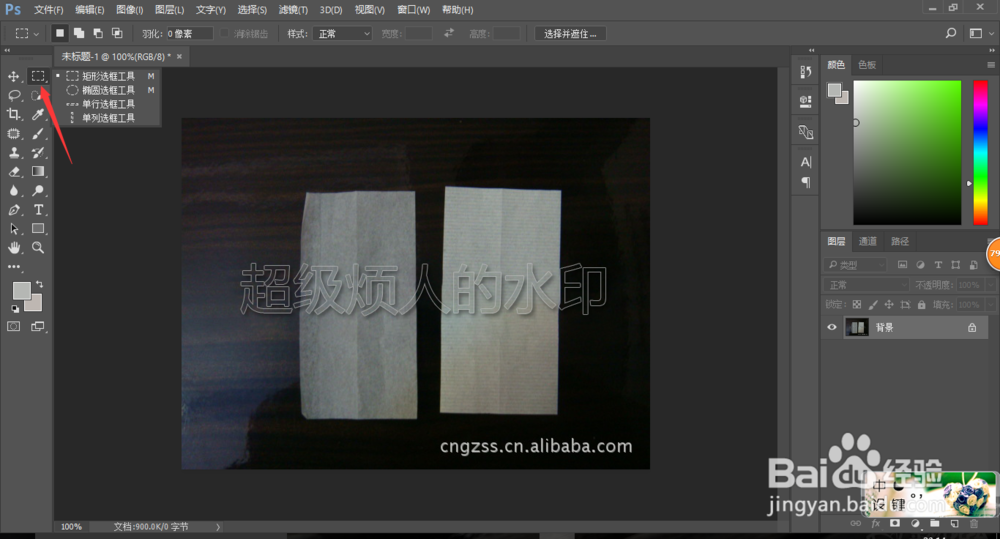The image size is (1000, 539).
Task: Open the 图像(I) menu
Action: pyautogui.click(x=129, y=10)
